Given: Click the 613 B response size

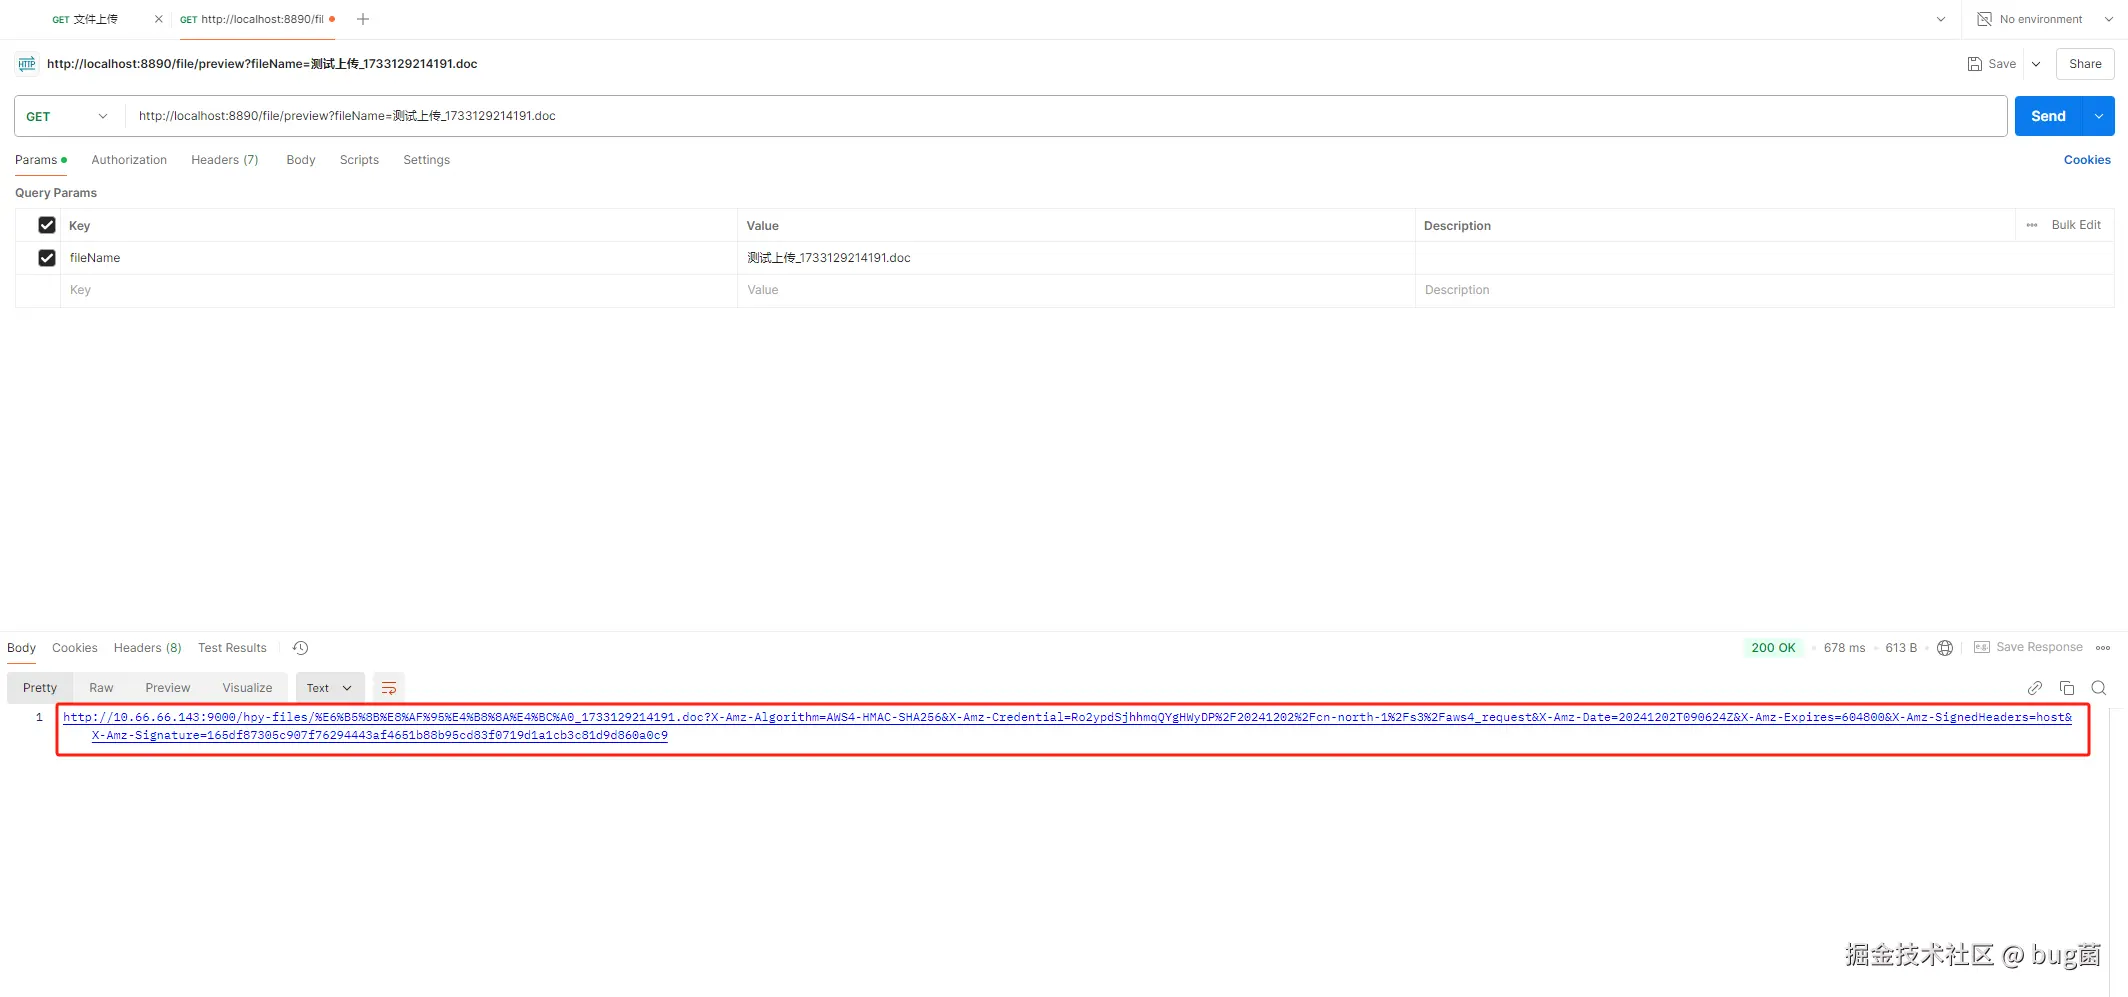Looking at the screenshot, I should click(x=1901, y=648).
